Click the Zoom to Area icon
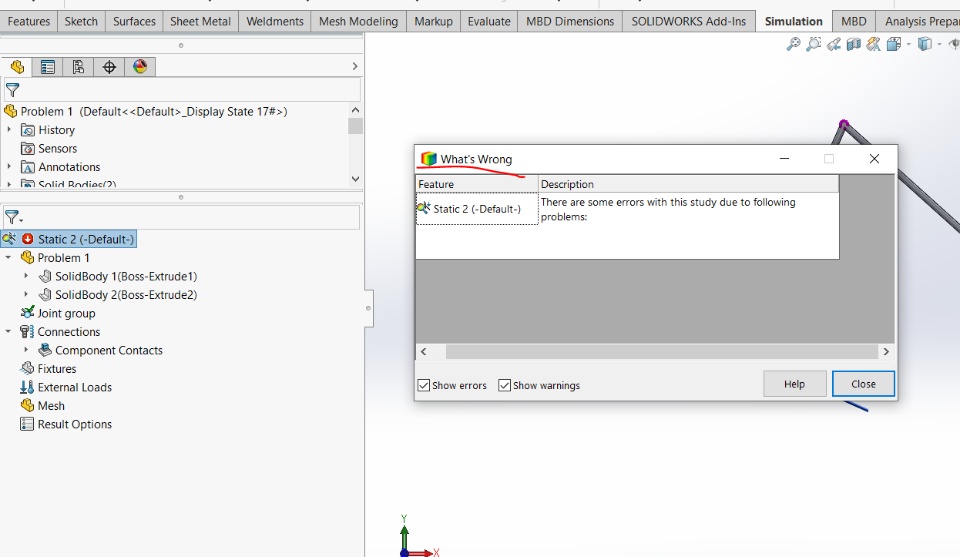The width and height of the screenshot is (960, 557). [813, 44]
